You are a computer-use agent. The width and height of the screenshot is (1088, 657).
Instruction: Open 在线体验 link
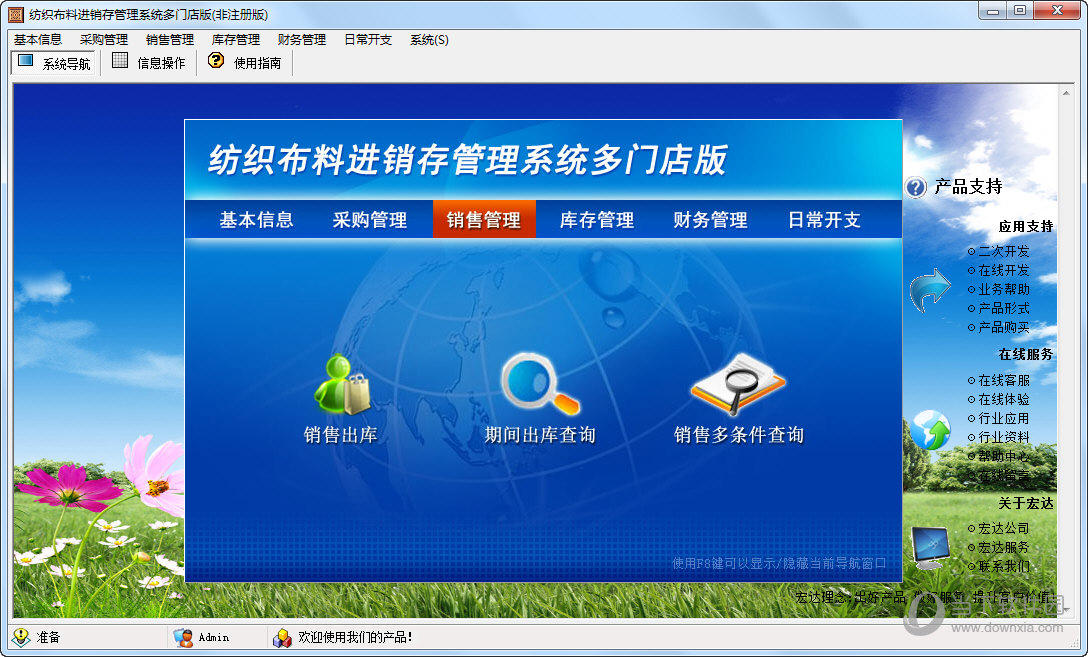click(1003, 399)
